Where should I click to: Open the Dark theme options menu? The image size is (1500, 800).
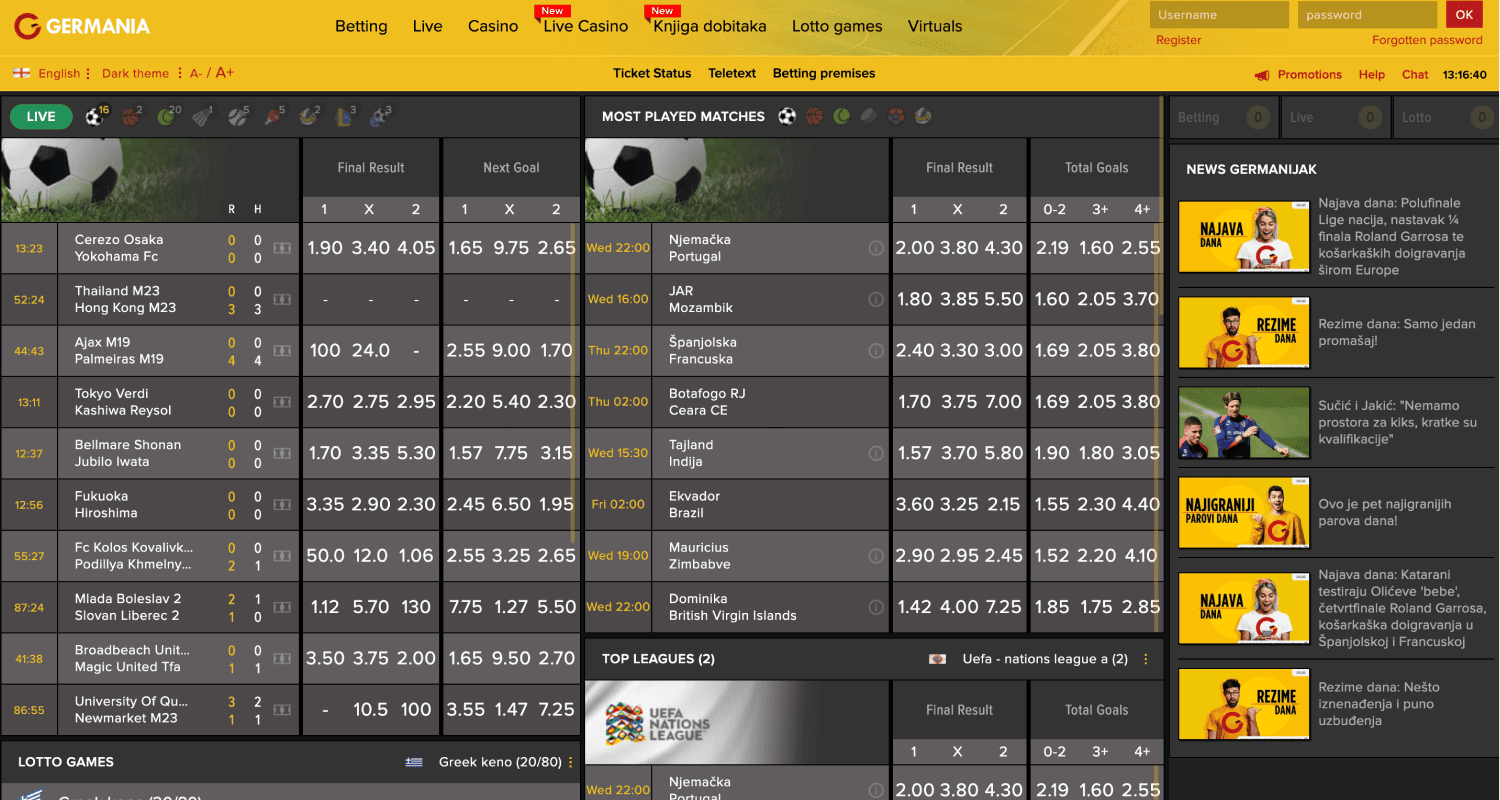coord(143,73)
